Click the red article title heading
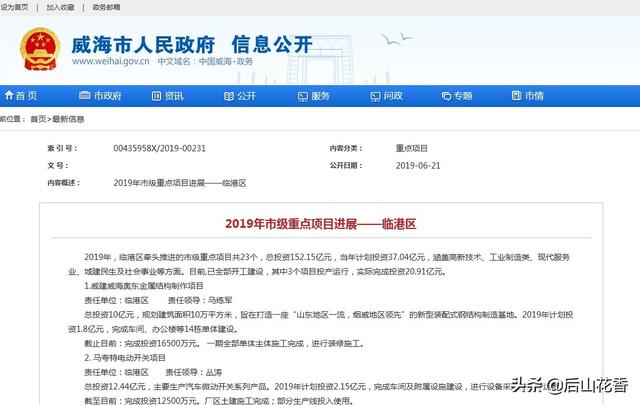The height and width of the screenshot is (405, 640). point(320,224)
